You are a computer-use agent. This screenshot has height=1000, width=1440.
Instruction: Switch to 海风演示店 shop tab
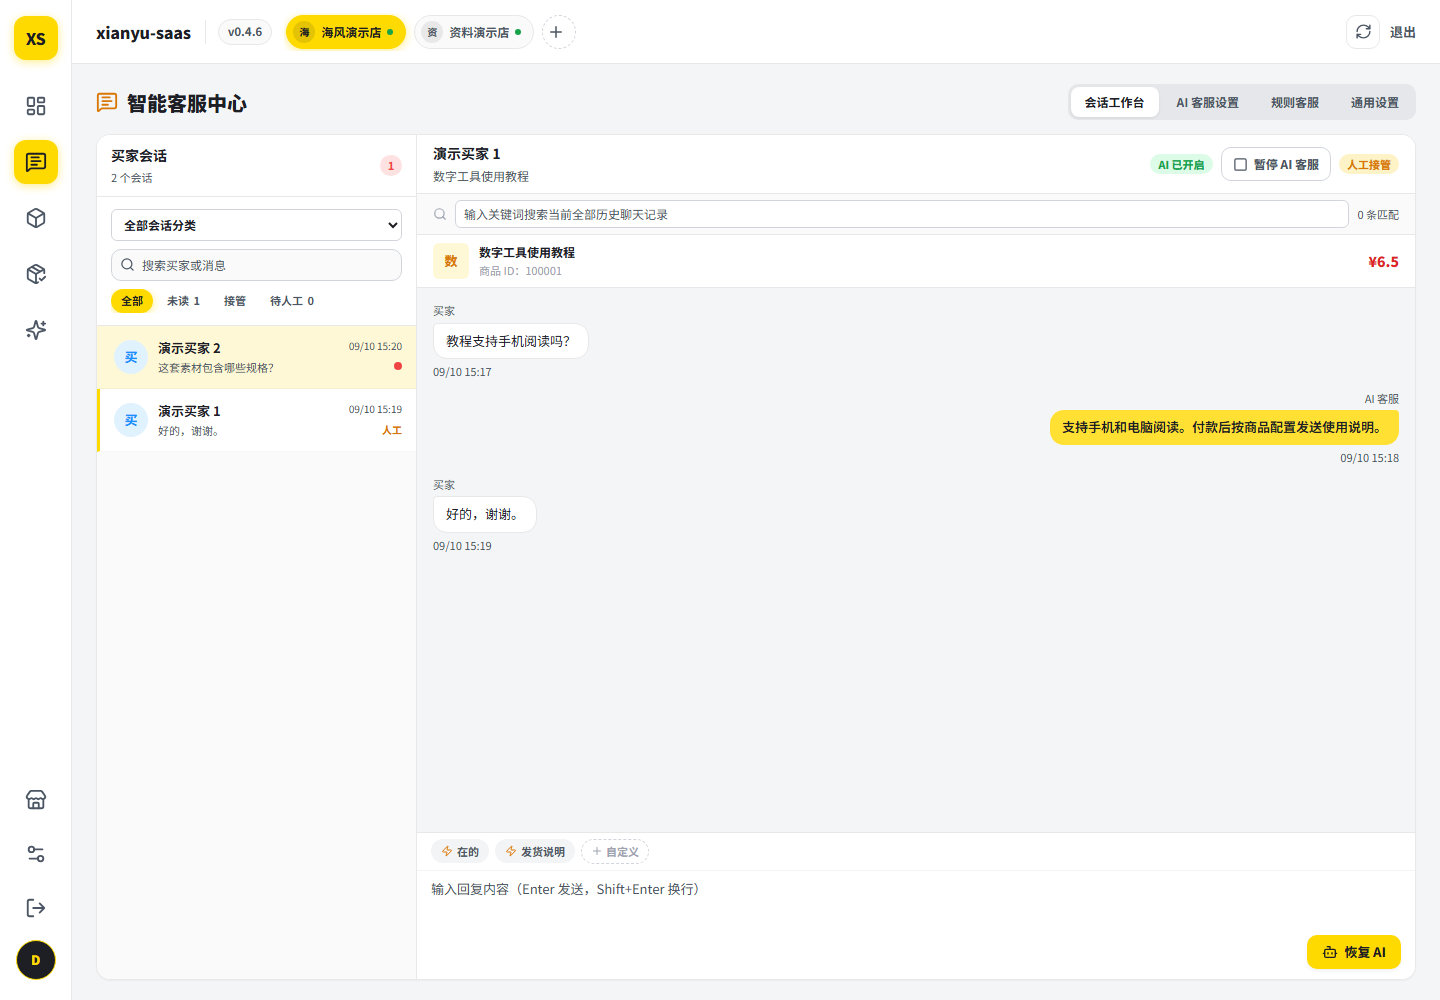(x=346, y=32)
